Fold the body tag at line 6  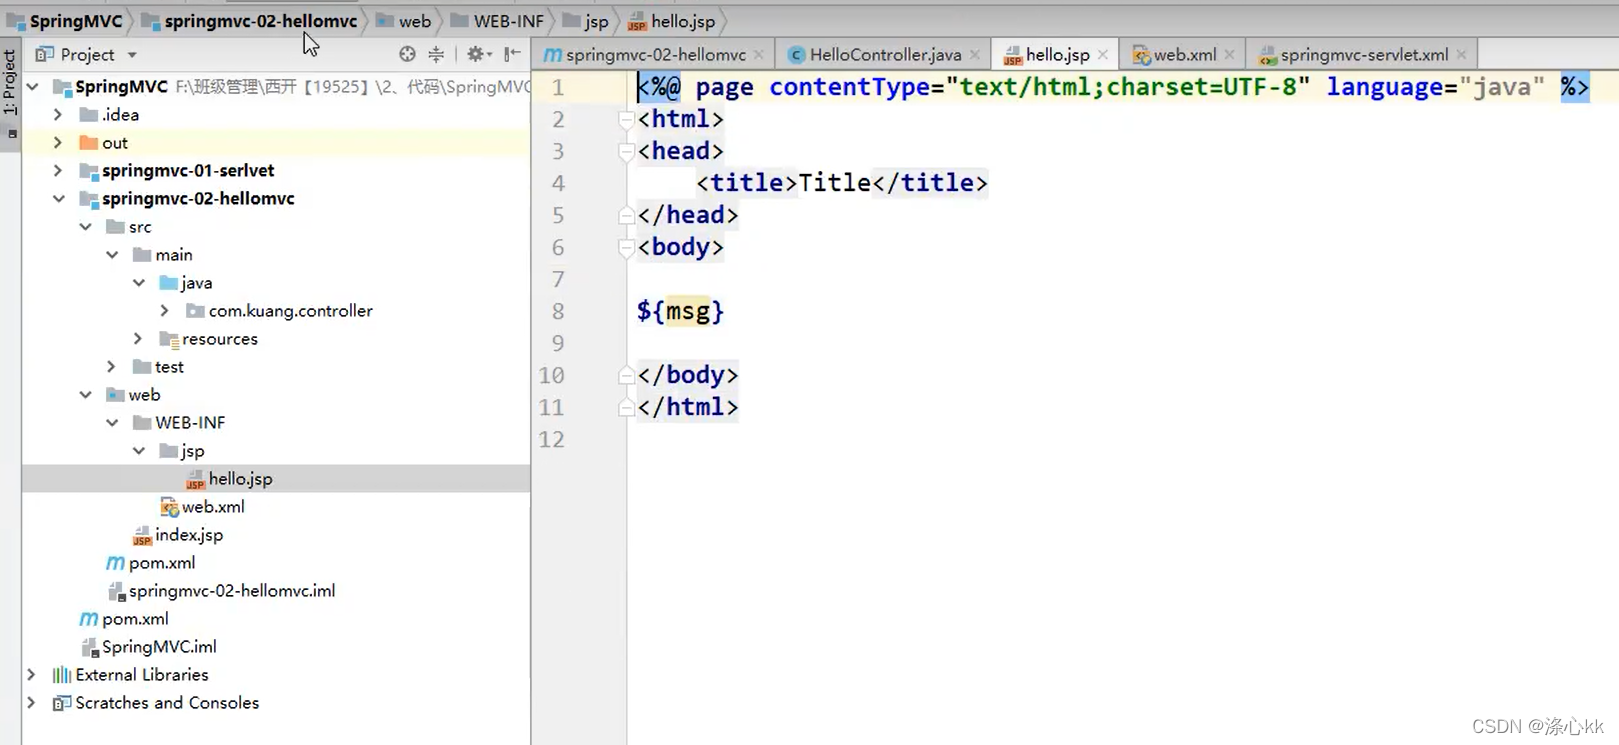626,248
